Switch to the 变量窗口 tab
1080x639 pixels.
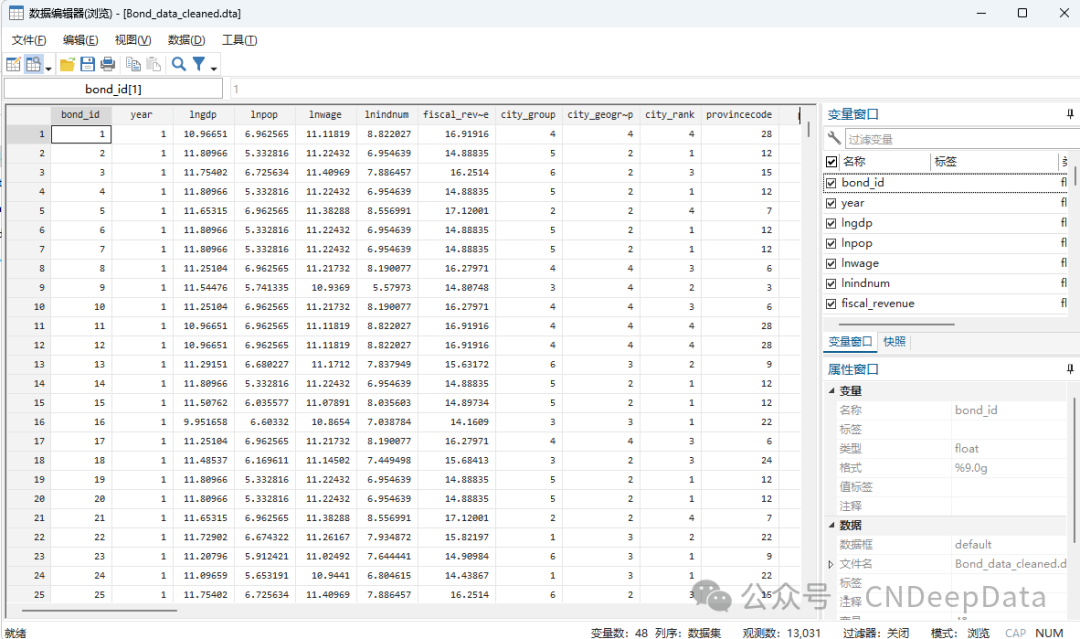tap(850, 342)
